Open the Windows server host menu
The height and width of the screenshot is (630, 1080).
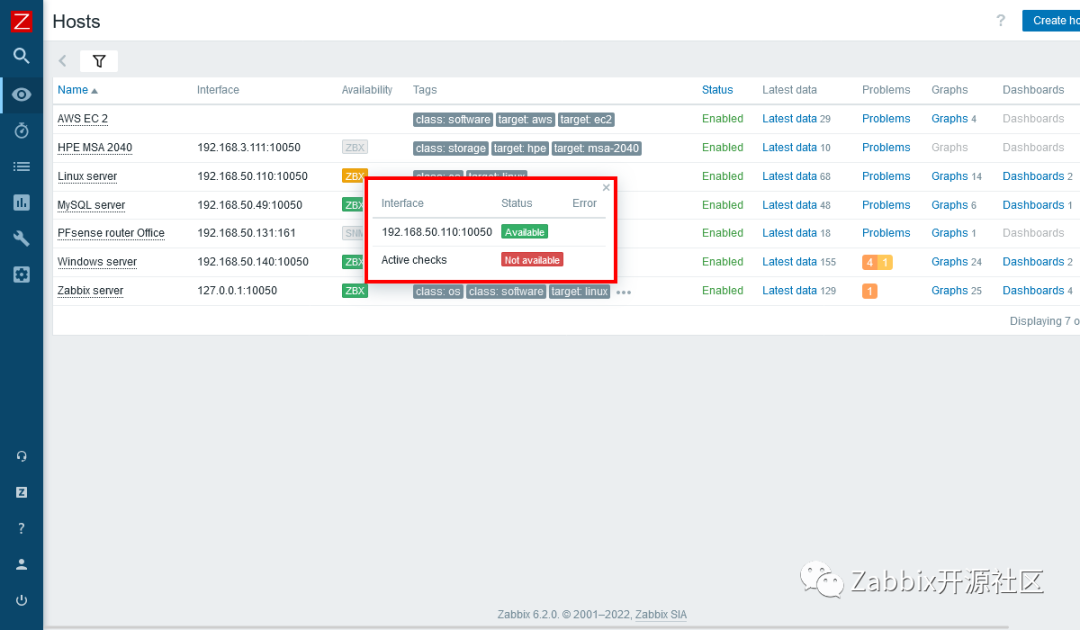(97, 262)
